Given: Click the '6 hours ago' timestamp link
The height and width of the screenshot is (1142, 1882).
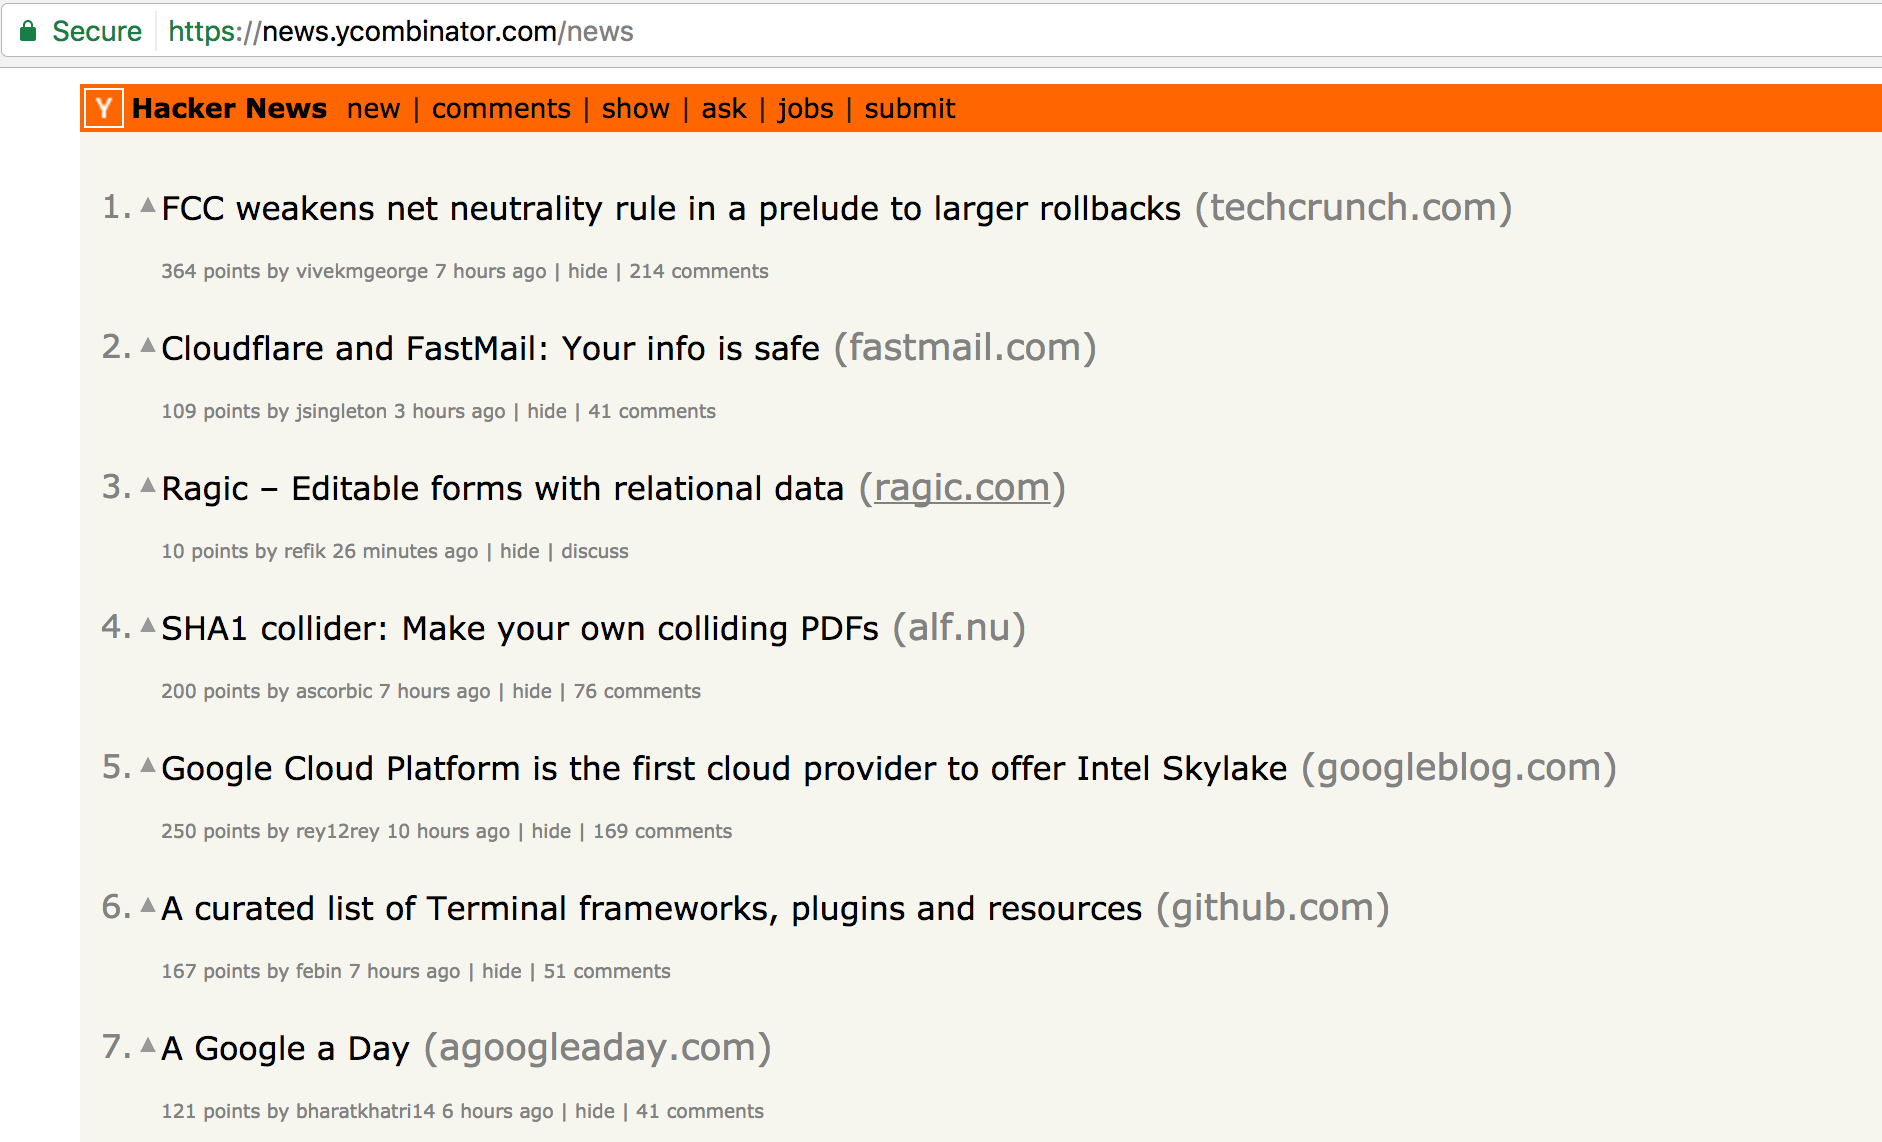Looking at the screenshot, I should point(498,1111).
